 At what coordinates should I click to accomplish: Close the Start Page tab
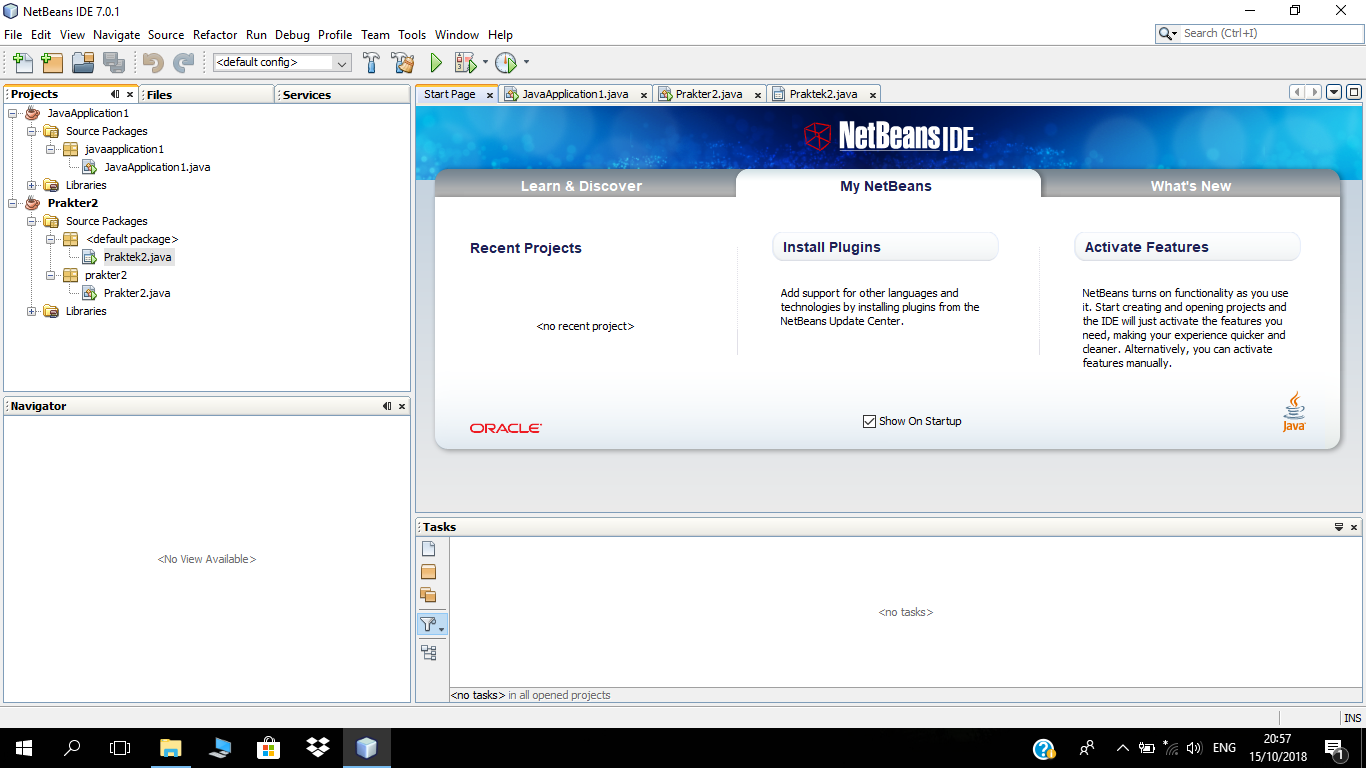coord(490,95)
